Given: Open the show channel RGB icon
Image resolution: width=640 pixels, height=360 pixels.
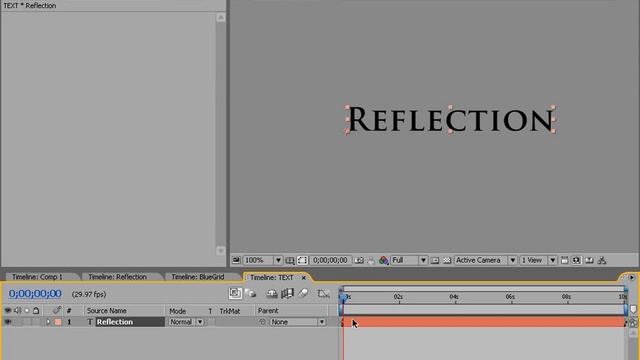Looking at the screenshot, I should [x=384, y=260].
